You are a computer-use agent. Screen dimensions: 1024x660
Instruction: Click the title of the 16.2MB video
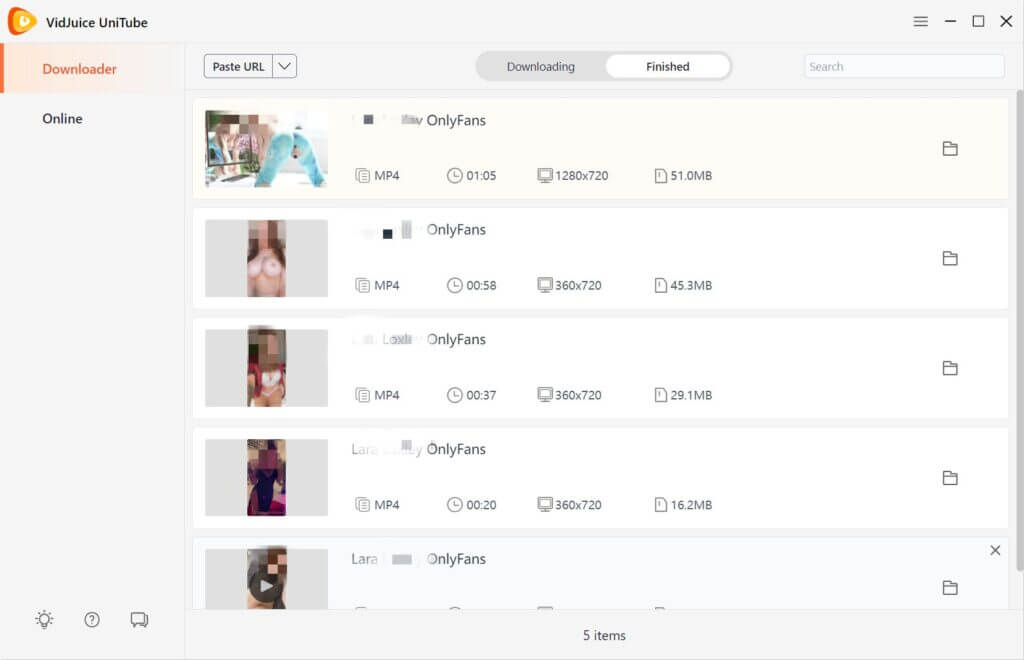coord(419,449)
